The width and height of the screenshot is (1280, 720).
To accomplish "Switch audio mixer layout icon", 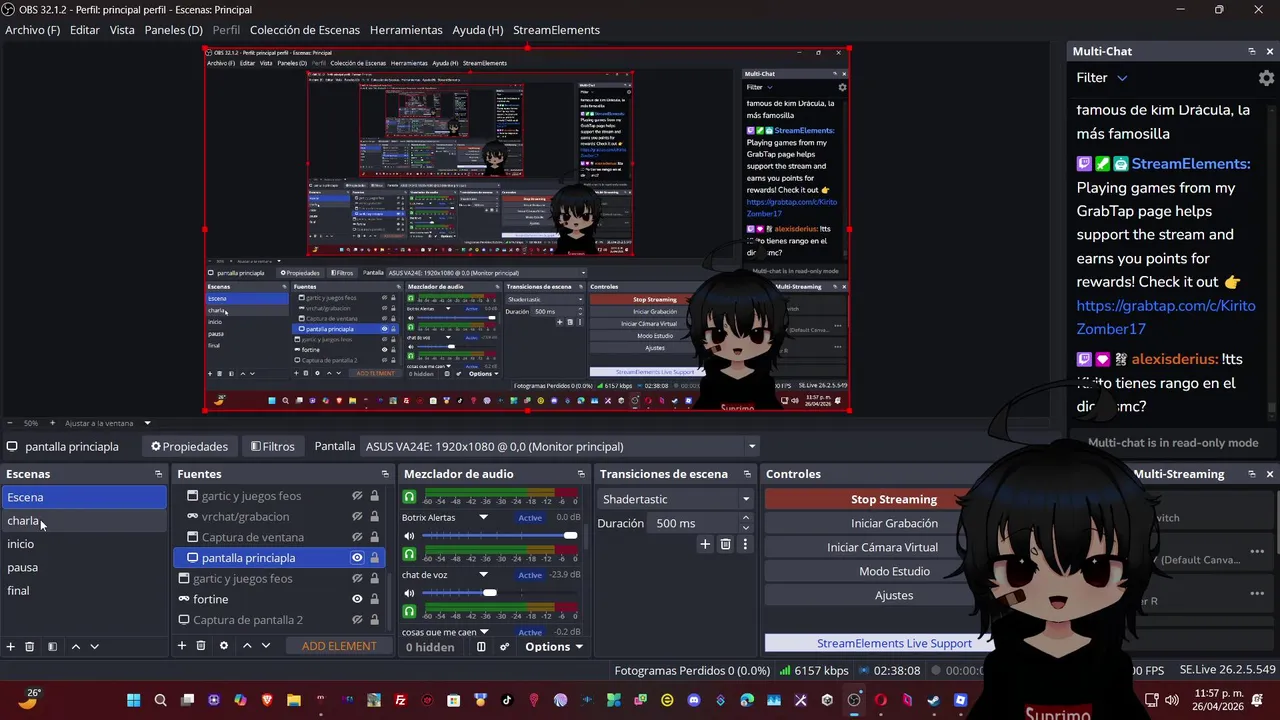I will (x=481, y=647).
